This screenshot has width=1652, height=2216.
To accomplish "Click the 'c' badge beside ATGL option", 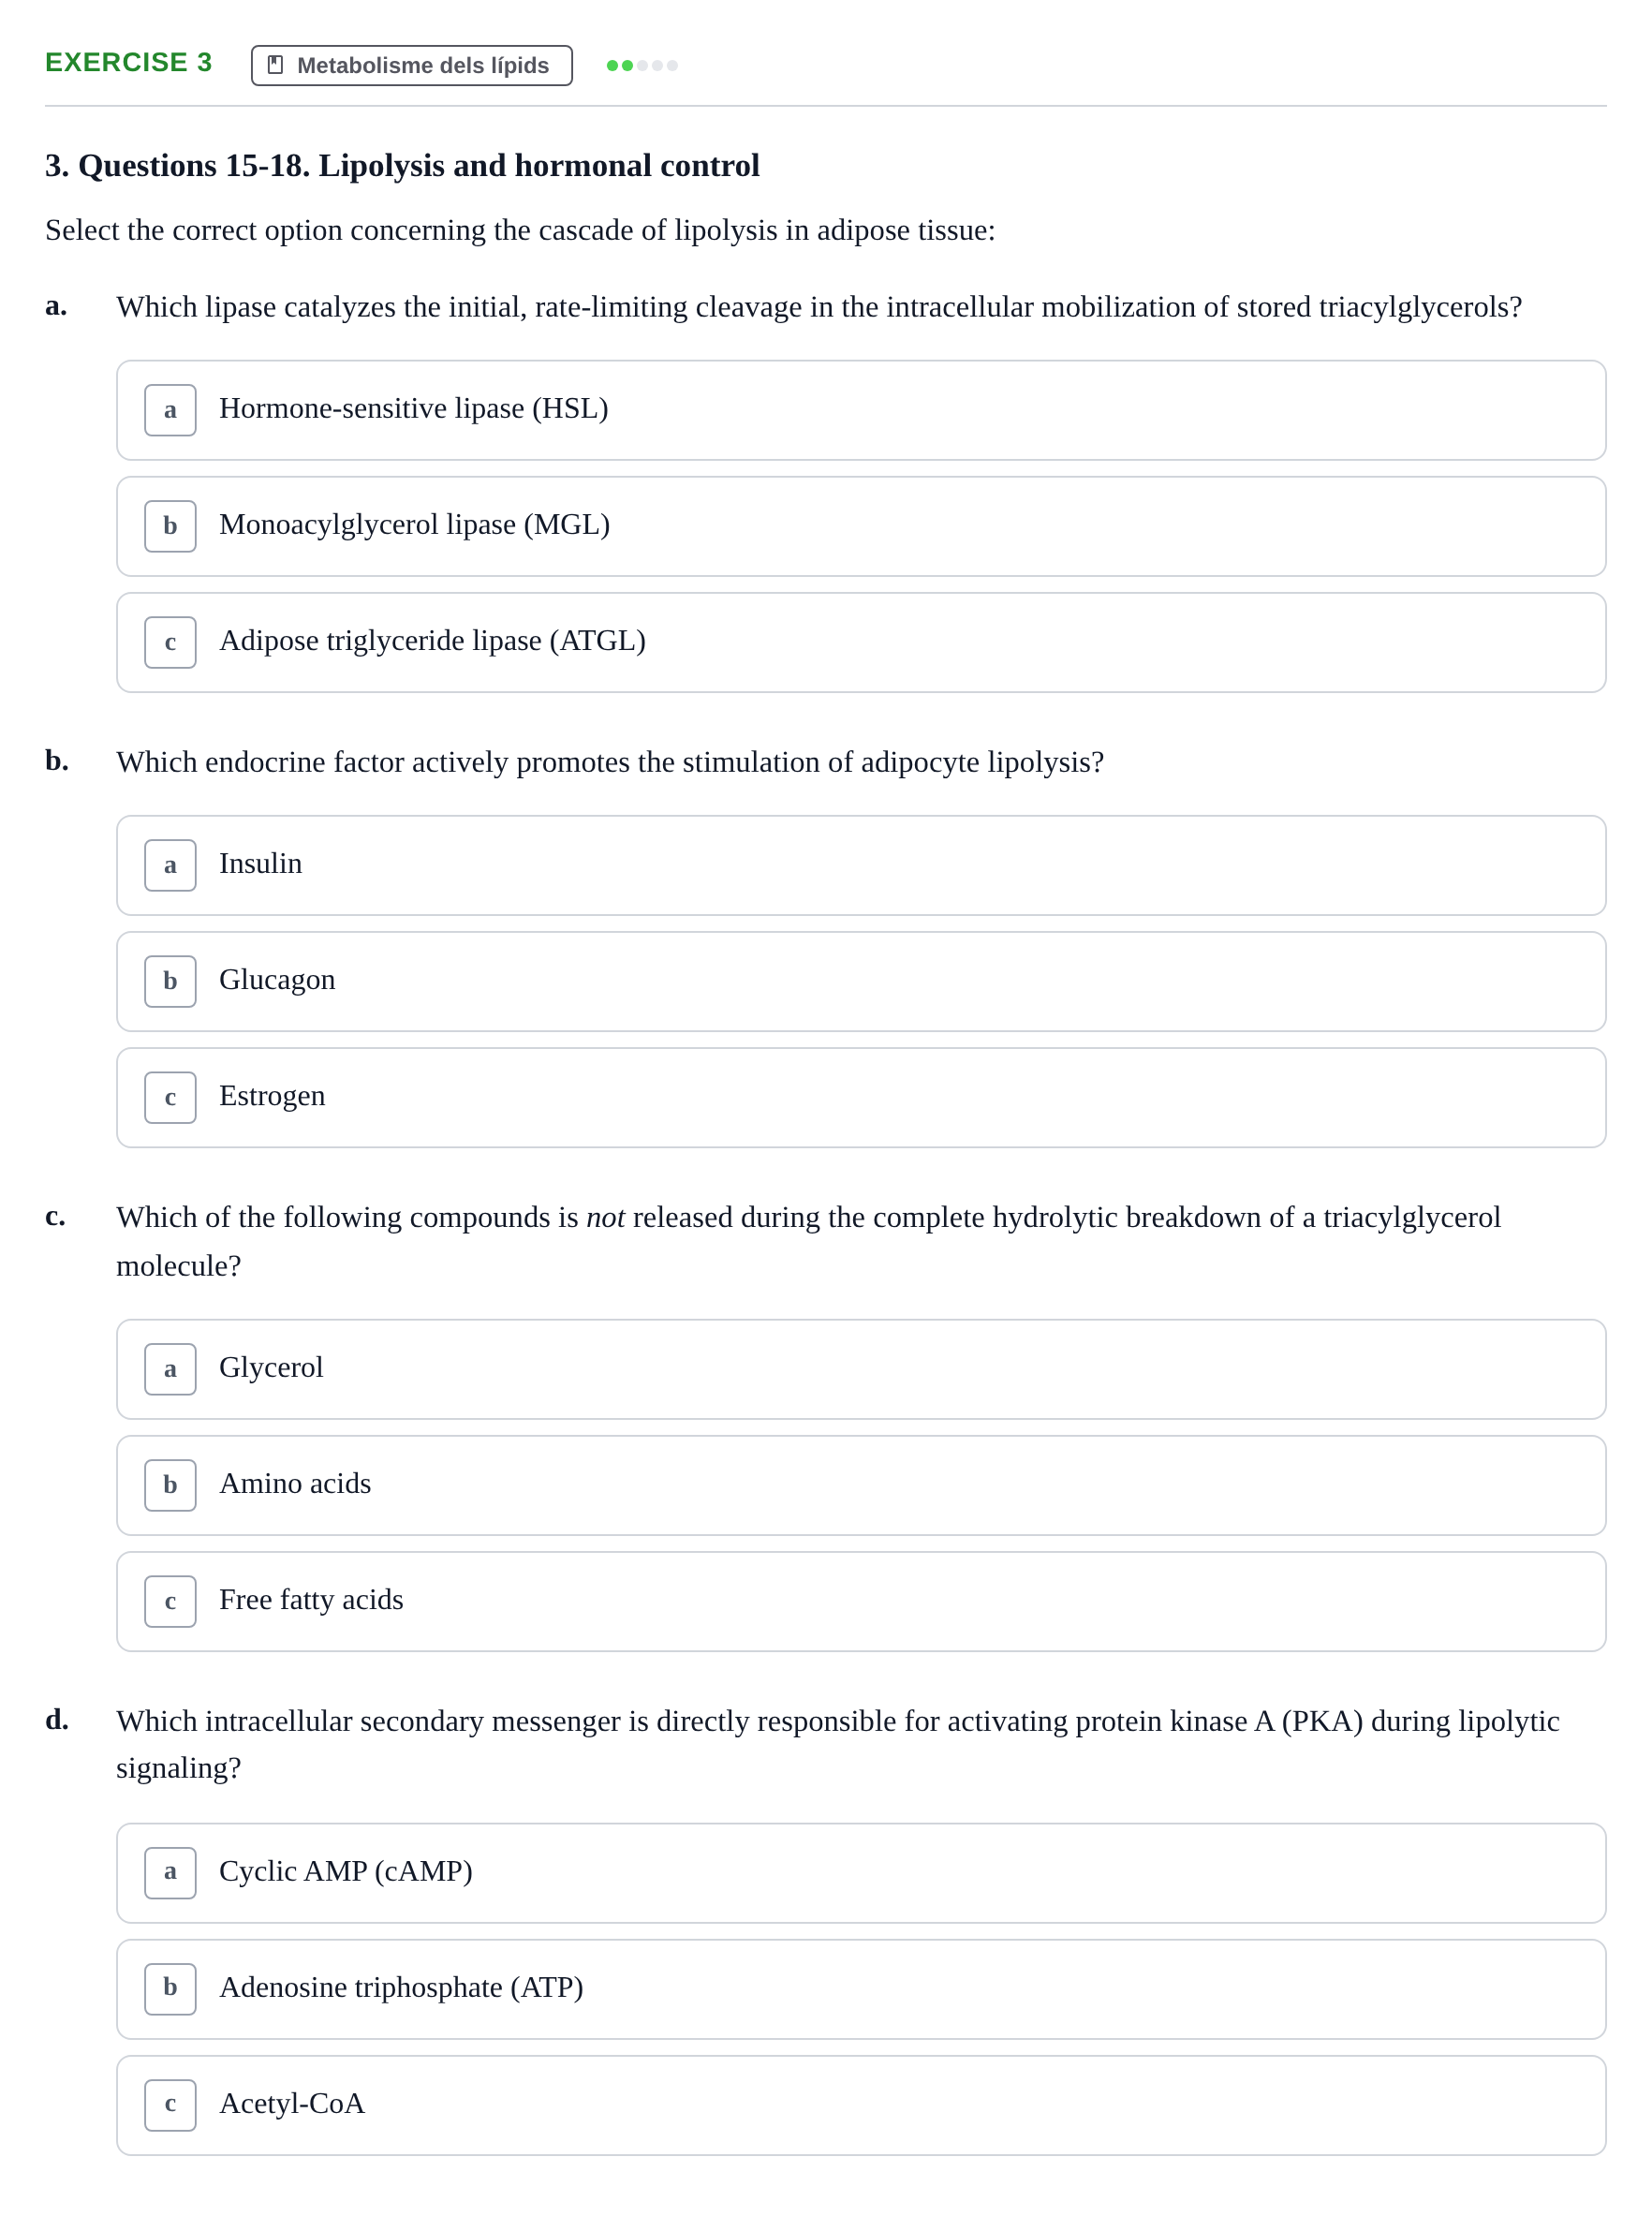I will click(x=170, y=642).
